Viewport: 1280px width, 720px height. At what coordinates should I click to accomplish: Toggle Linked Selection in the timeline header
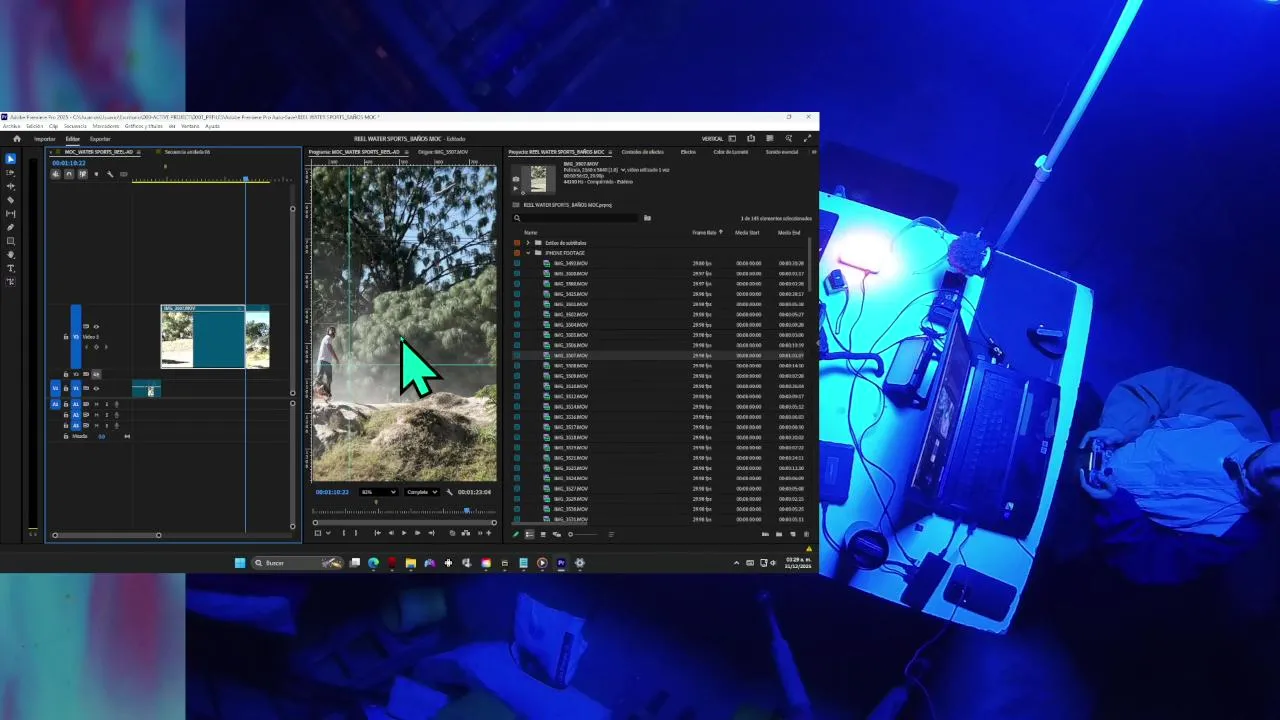point(82,174)
